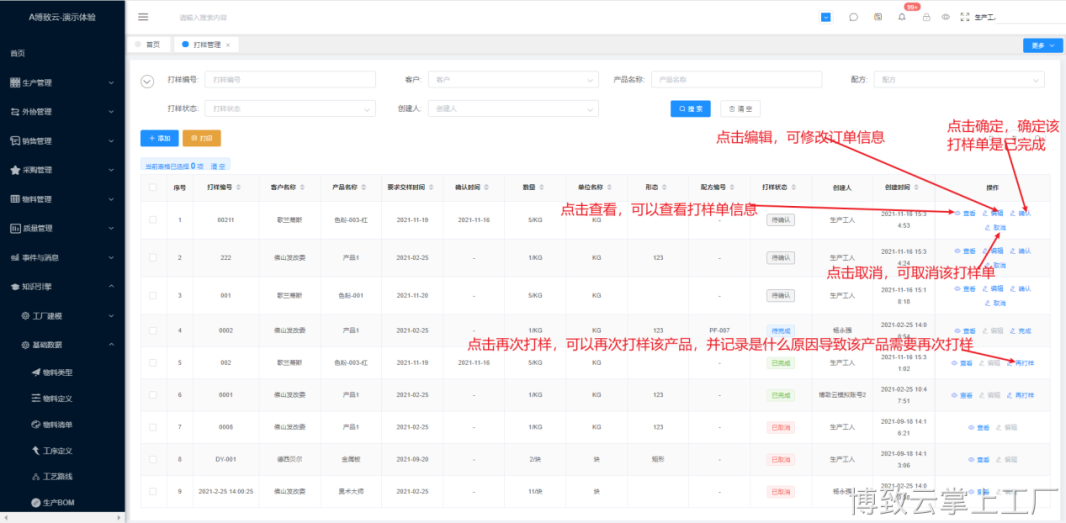The width and height of the screenshot is (1066, 523).
Task: Toggle the hamburger sidebar collapse icon
Action: pos(143,17)
